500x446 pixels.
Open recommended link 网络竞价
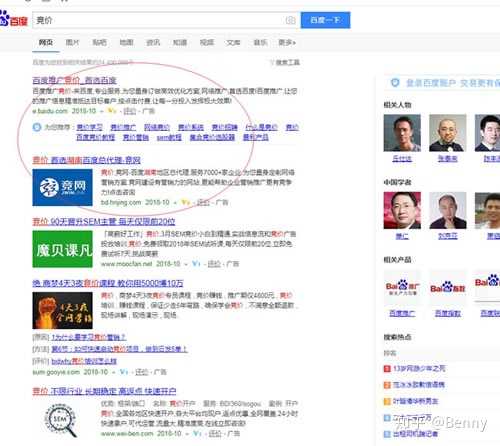tap(157, 127)
